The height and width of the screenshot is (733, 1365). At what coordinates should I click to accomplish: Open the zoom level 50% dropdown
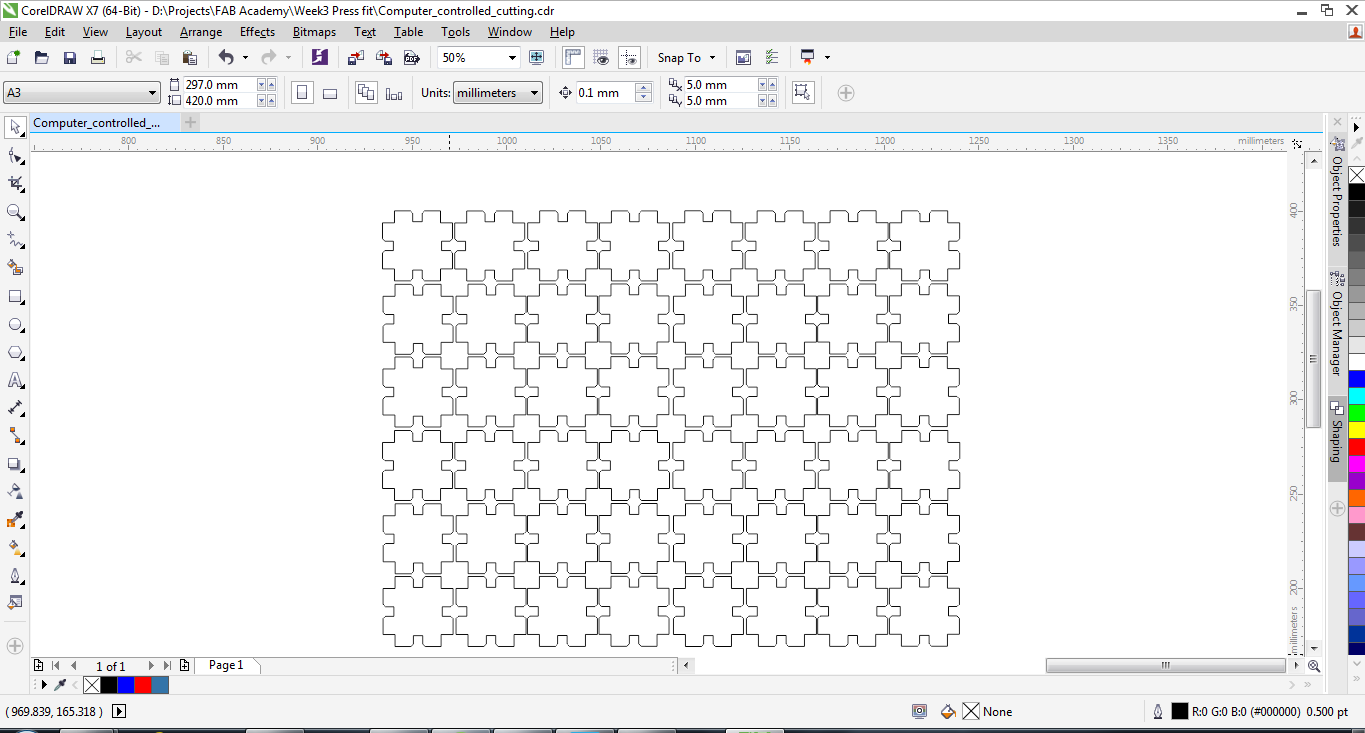[x=512, y=58]
